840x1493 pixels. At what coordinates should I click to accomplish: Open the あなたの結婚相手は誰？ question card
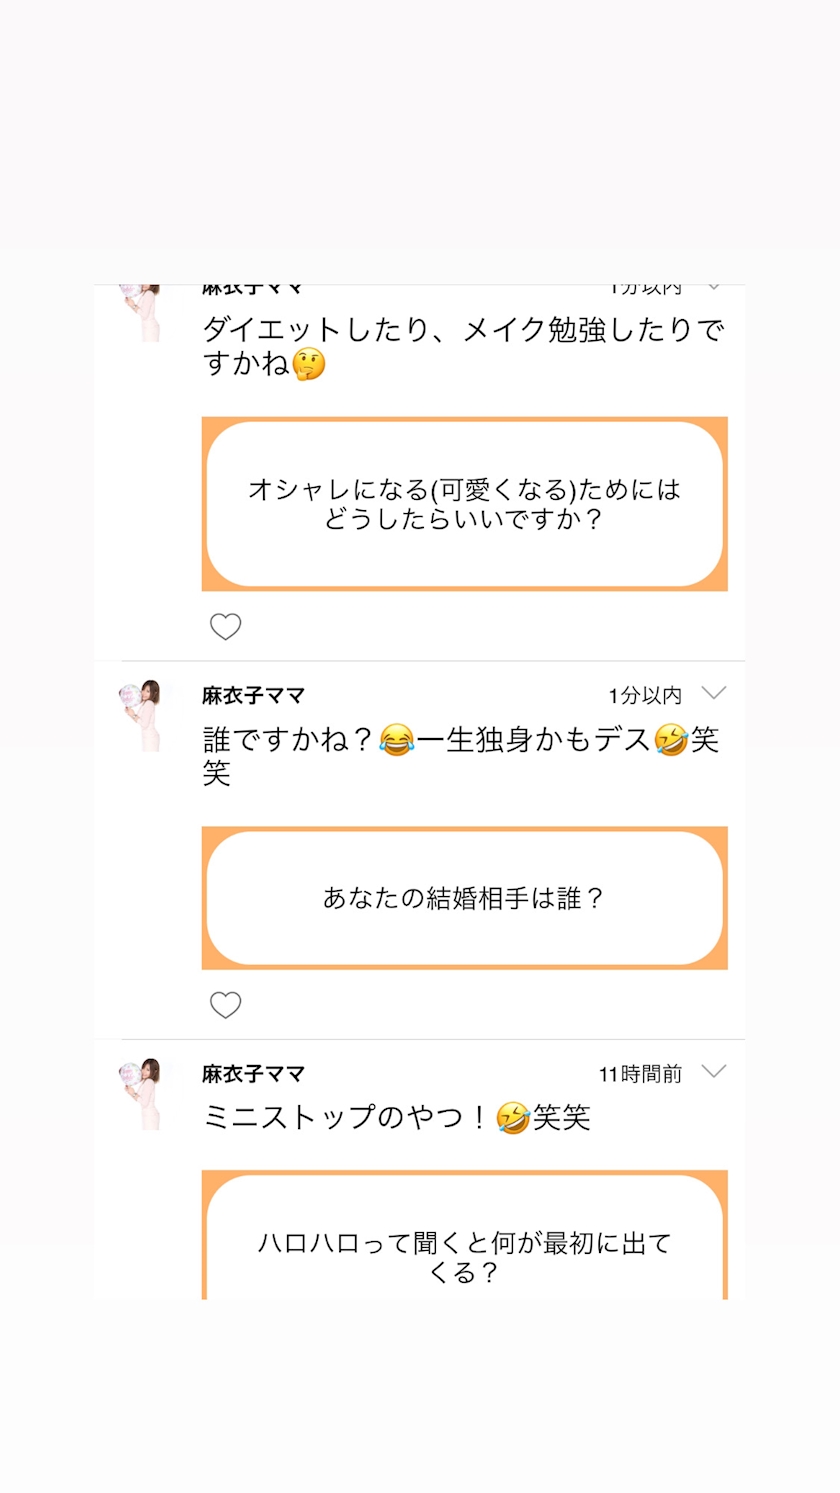(464, 898)
